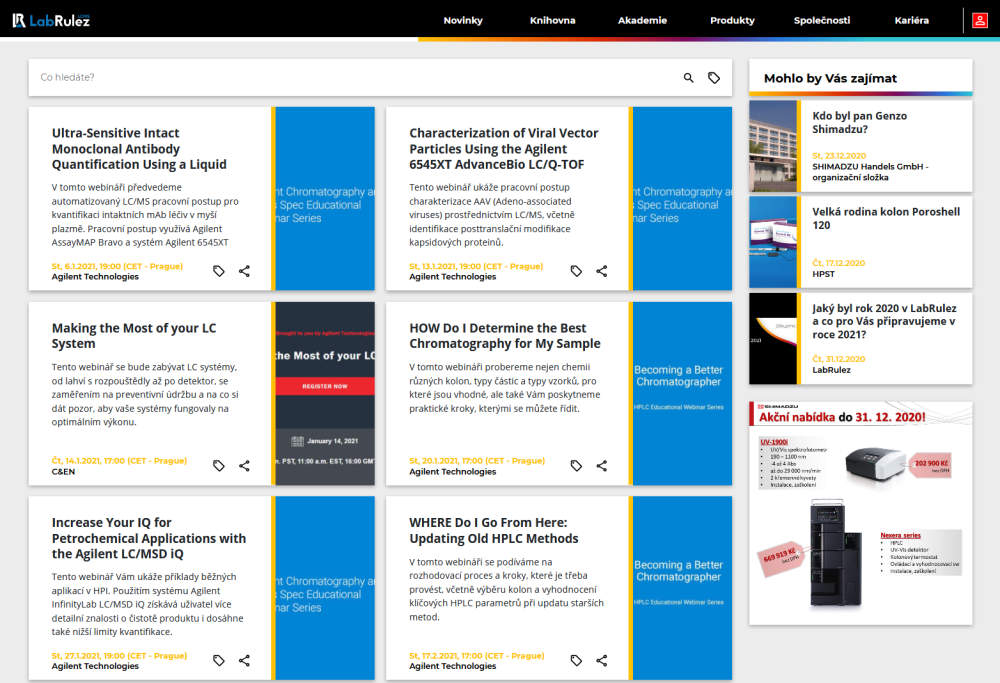Open the Shimadzu 'Akční nabídka' ad banner
The width and height of the screenshot is (1000, 683).
coord(861,513)
